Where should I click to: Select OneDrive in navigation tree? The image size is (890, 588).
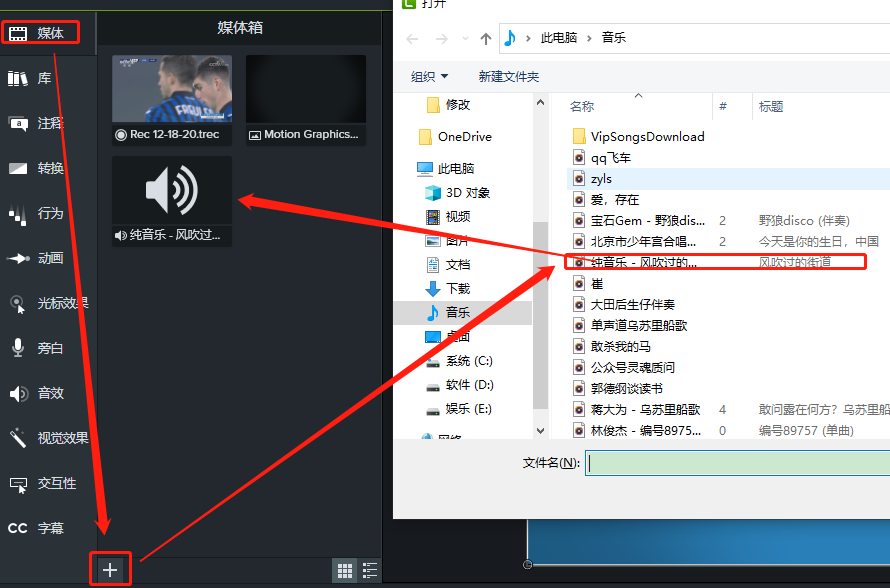tap(455, 137)
